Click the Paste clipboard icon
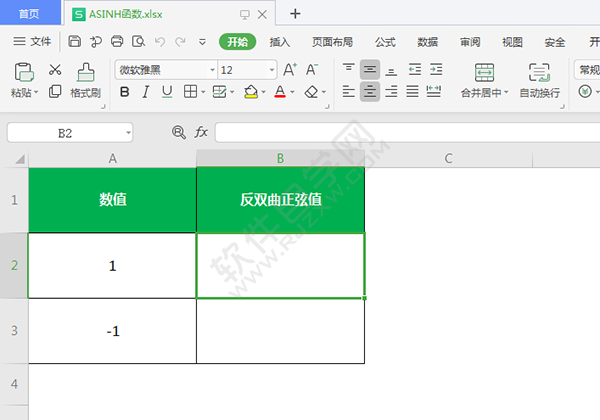600x420 pixels. (x=24, y=72)
